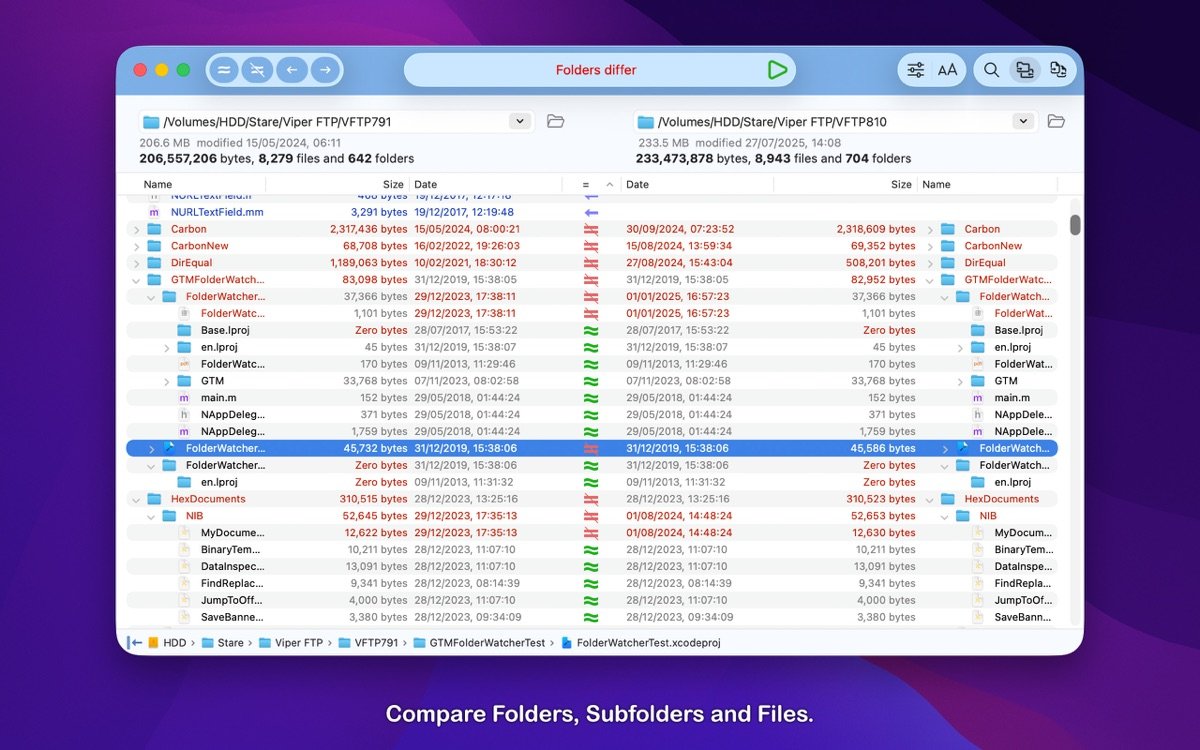Expand the left Carbon folder
1200x750 pixels.
tap(136, 230)
